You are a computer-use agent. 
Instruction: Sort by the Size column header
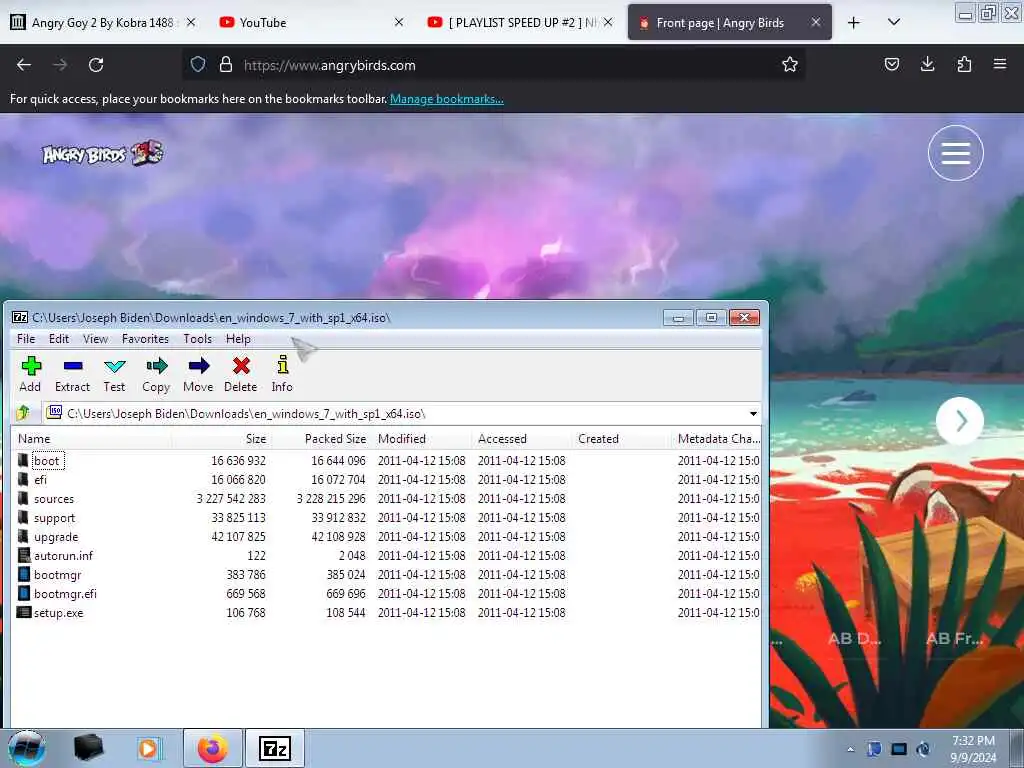click(221, 439)
